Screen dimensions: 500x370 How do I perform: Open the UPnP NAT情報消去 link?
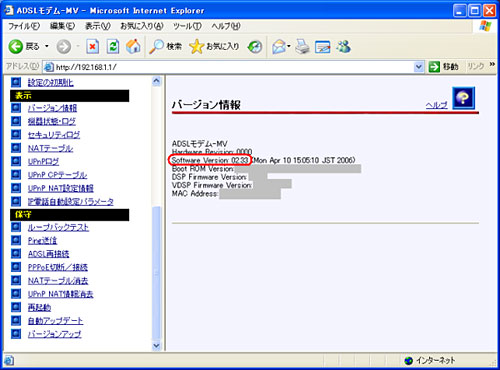coord(61,294)
